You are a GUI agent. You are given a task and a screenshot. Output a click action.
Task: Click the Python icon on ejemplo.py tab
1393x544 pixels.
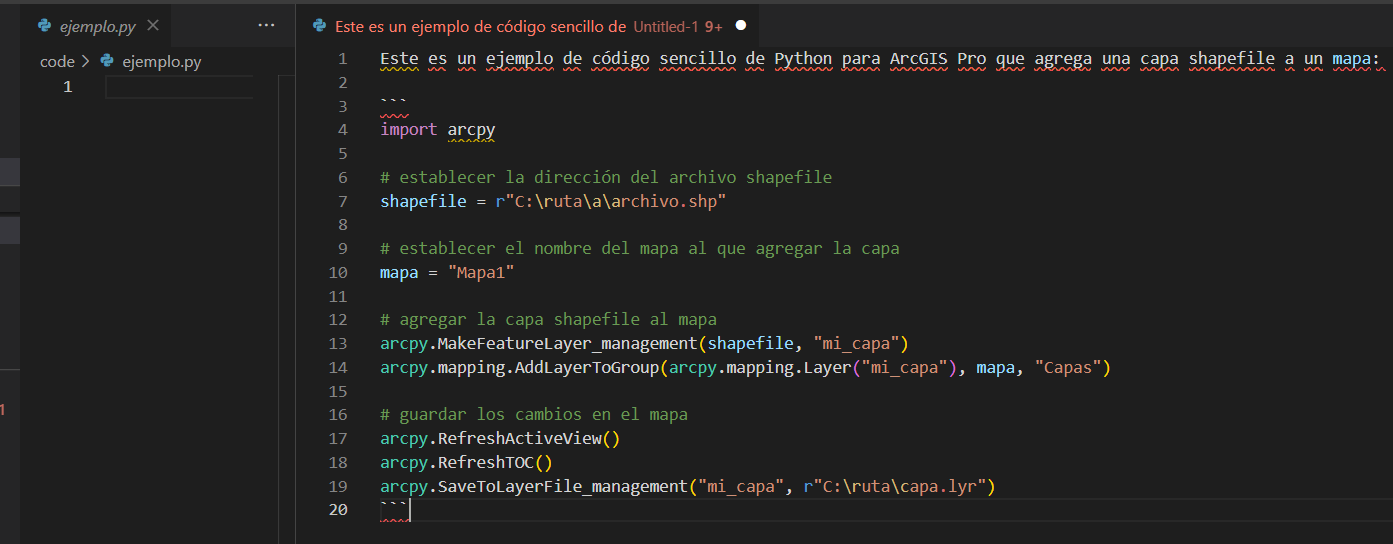tap(44, 26)
